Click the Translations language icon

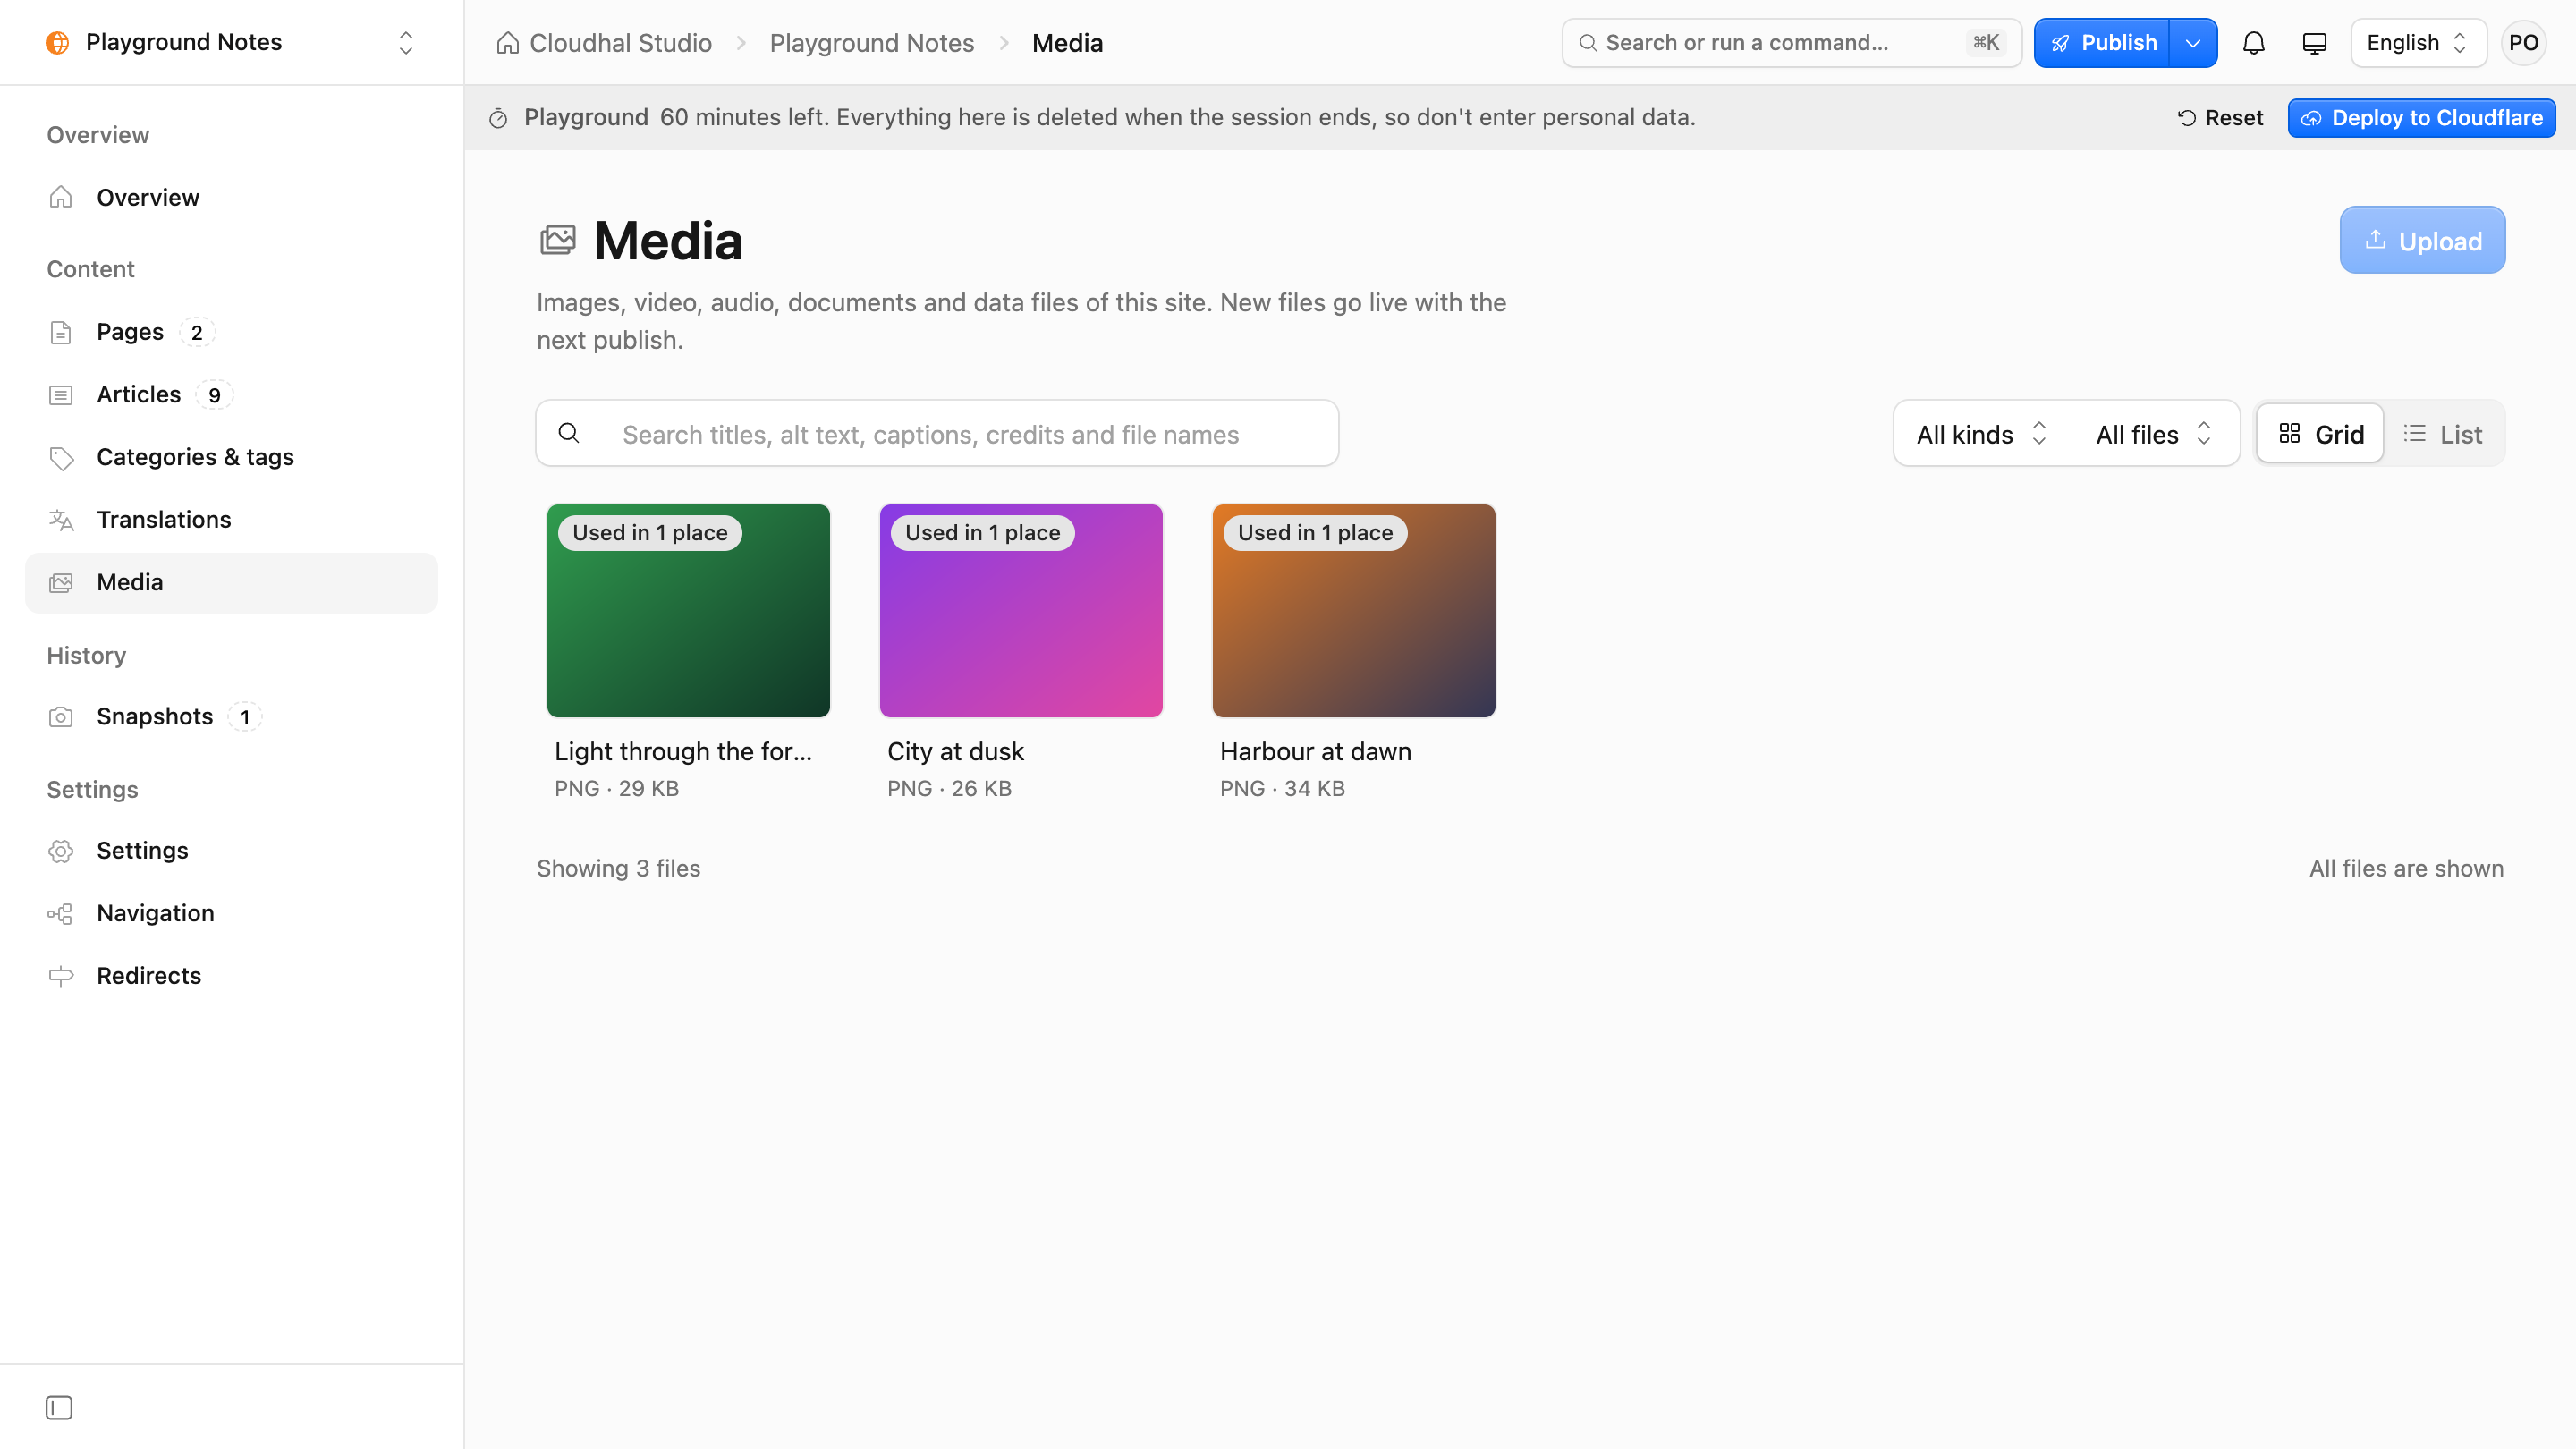[x=61, y=520]
